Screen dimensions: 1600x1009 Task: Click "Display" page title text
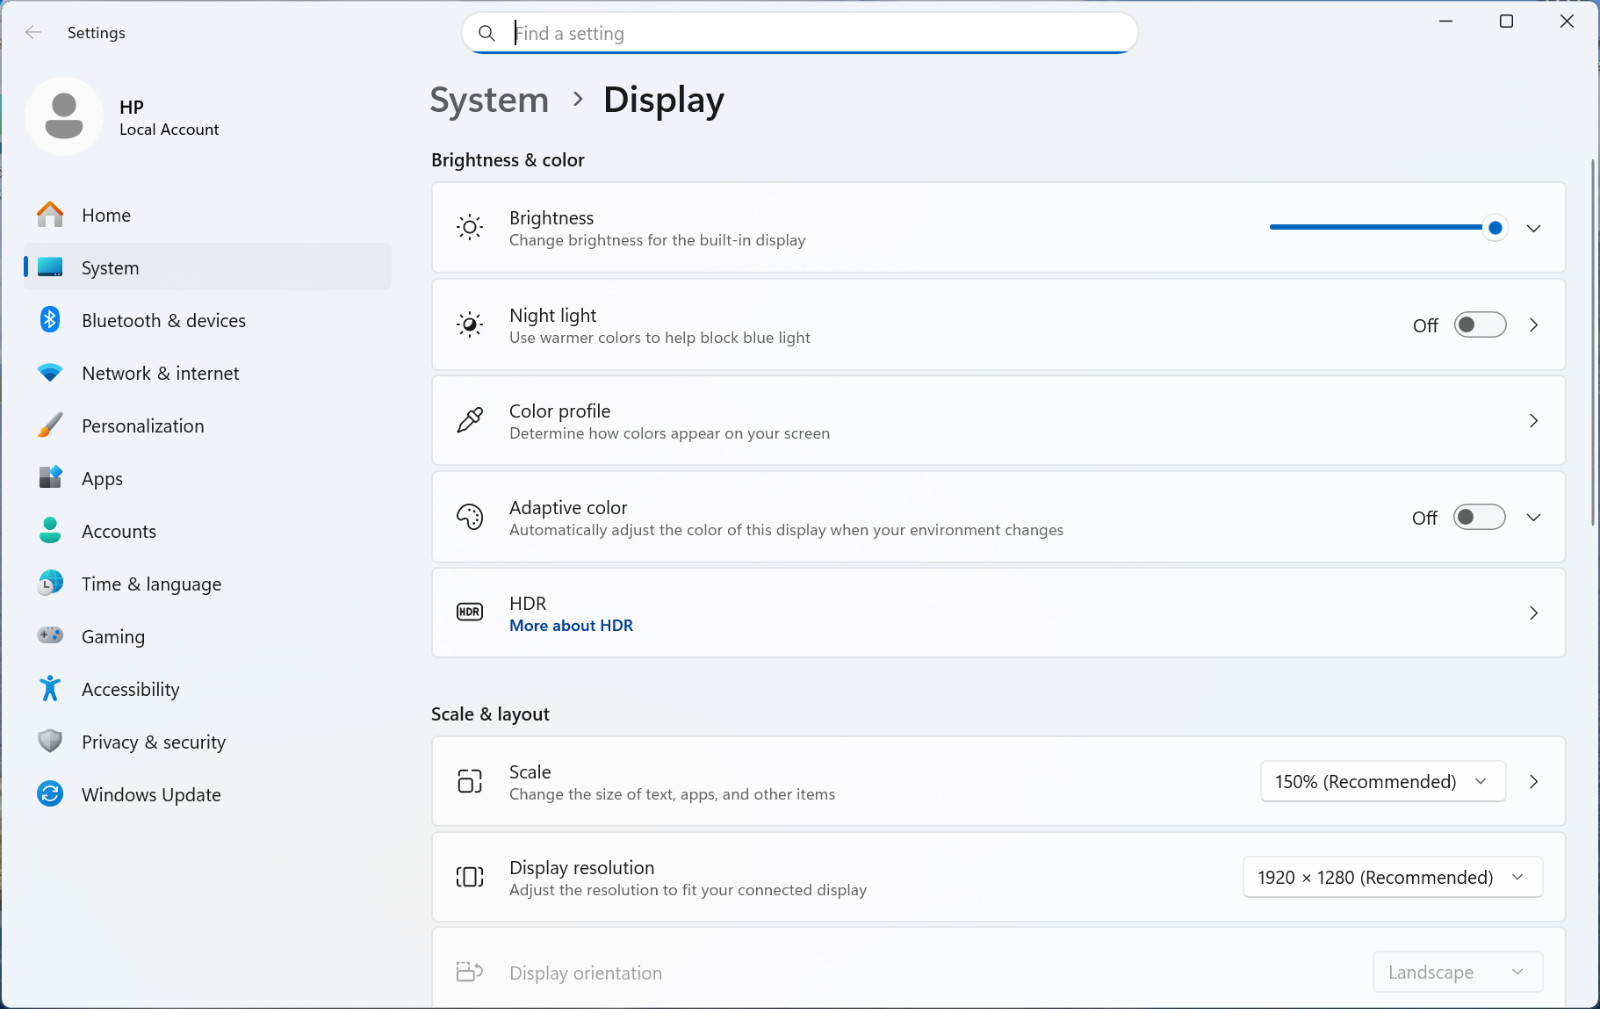pyautogui.click(x=664, y=100)
